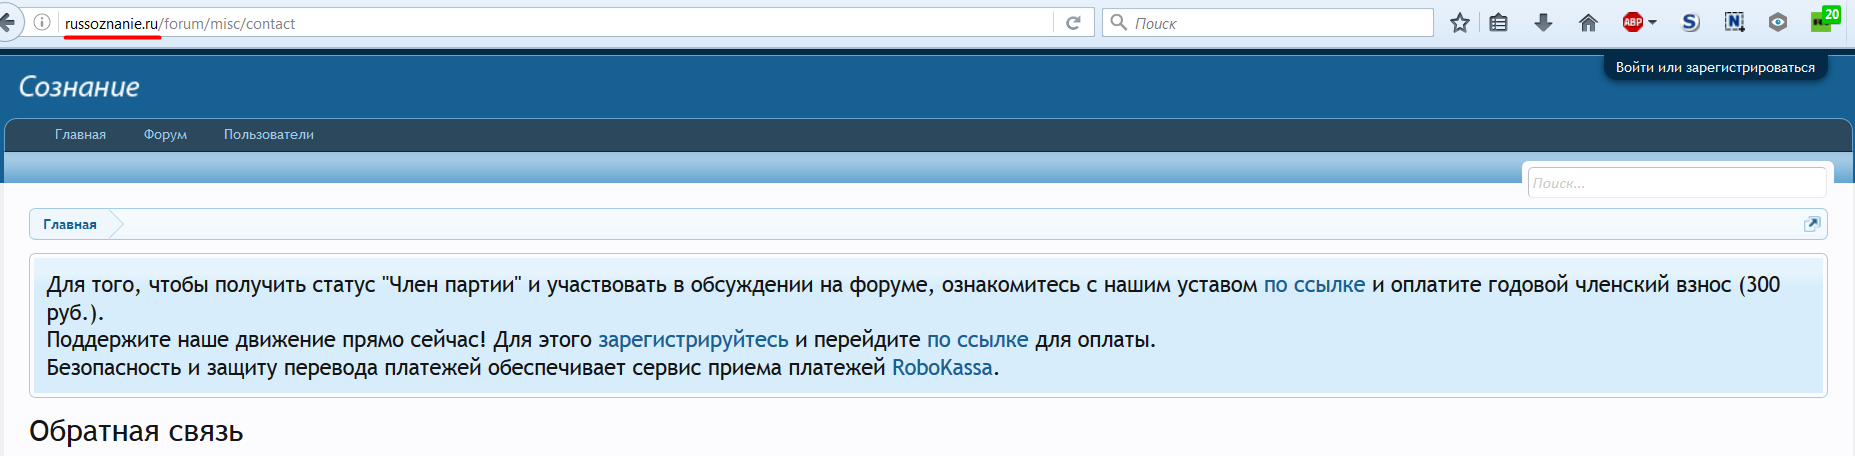Viewport: 1855px width, 456px height.
Task: Open the downloads arrow icon
Action: coord(1543,23)
